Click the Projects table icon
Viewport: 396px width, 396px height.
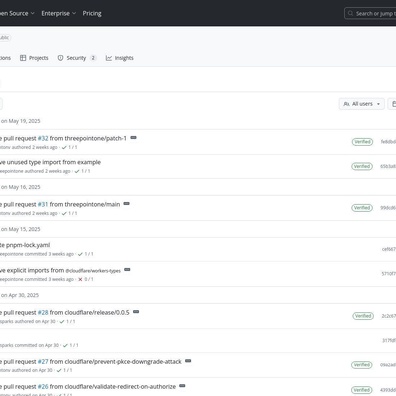pos(23,58)
